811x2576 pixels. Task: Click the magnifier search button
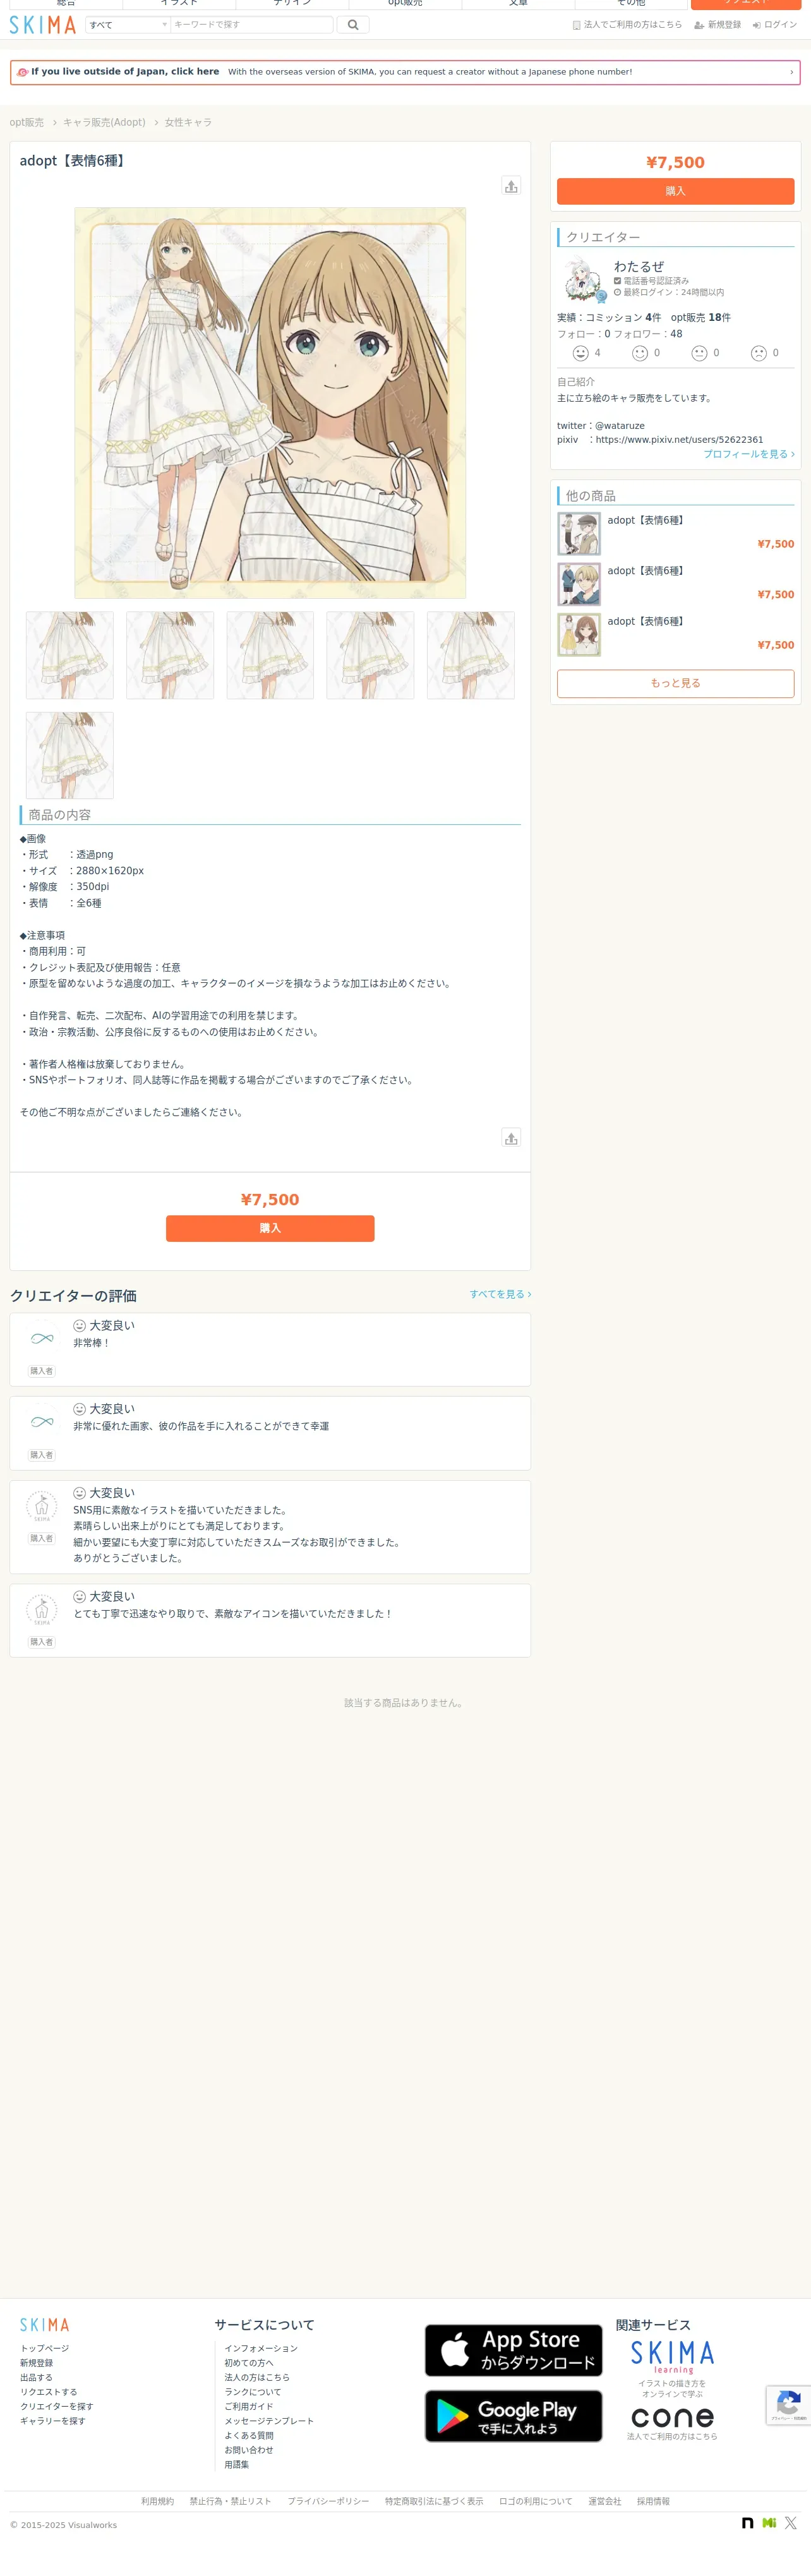pos(353,25)
